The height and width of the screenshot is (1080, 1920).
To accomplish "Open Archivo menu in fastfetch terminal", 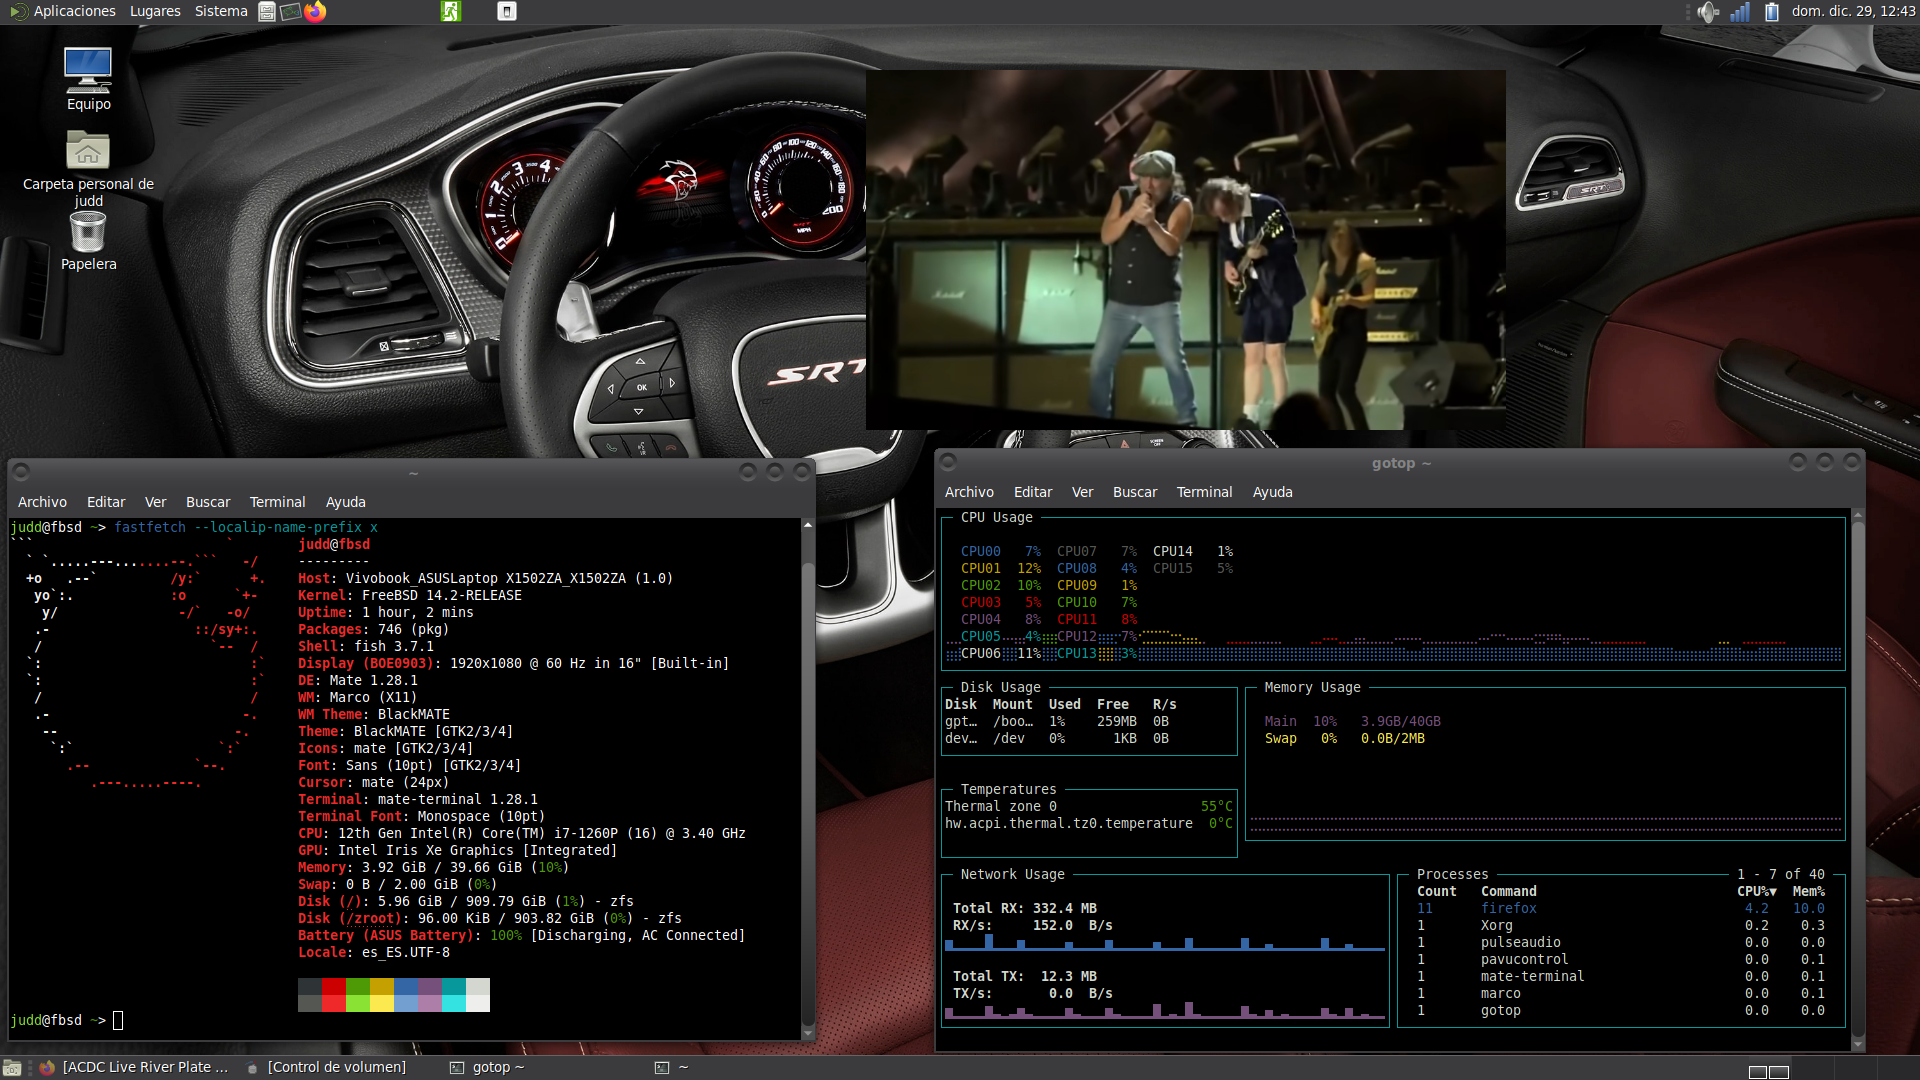I will [42, 502].
